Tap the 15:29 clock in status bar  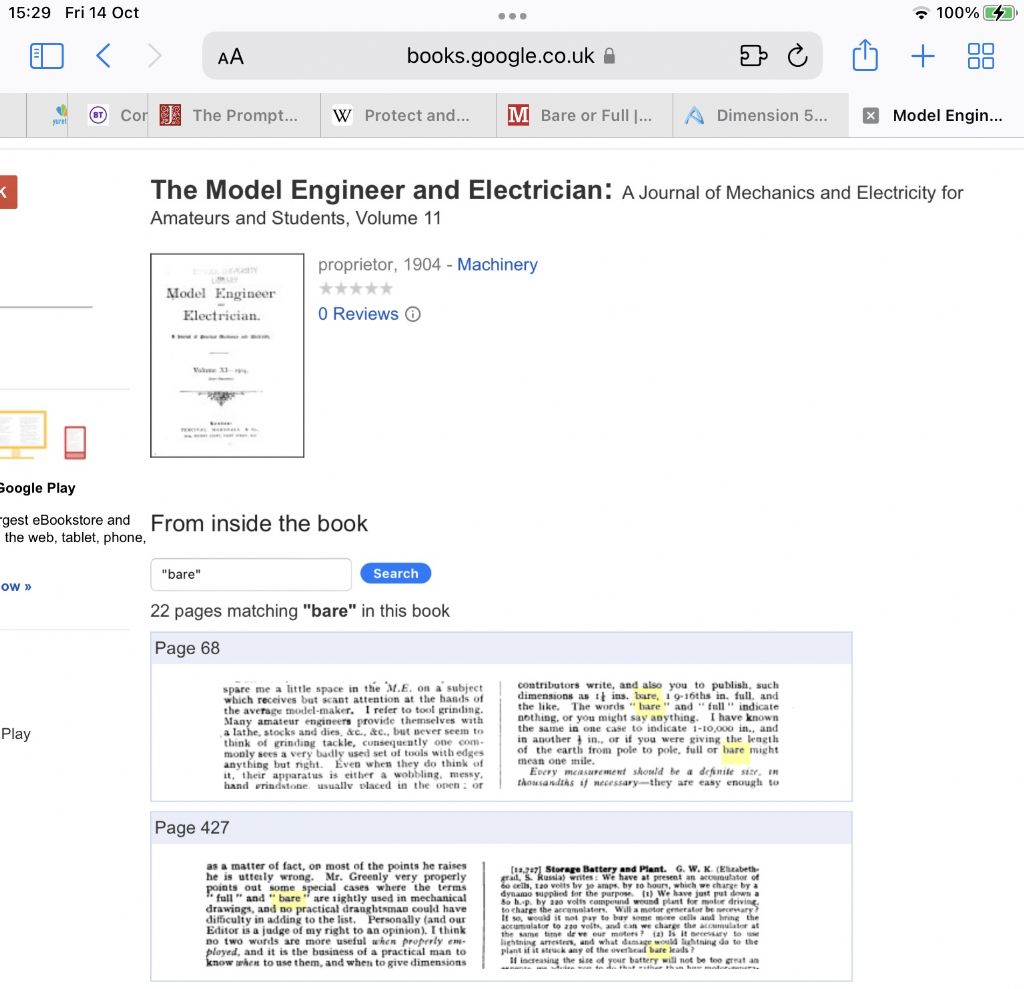(x=29, y=13)
